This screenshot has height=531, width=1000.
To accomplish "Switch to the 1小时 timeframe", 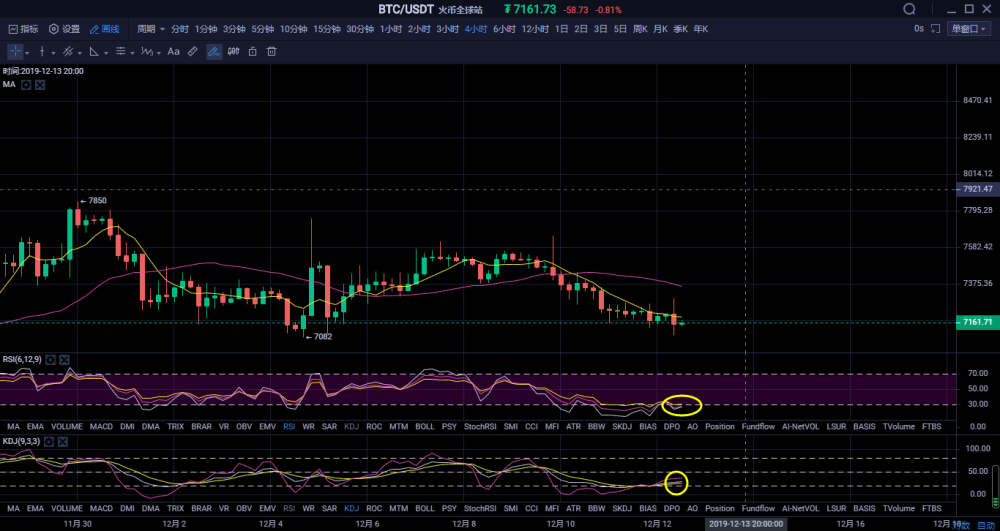I will [x=392, y=29].
